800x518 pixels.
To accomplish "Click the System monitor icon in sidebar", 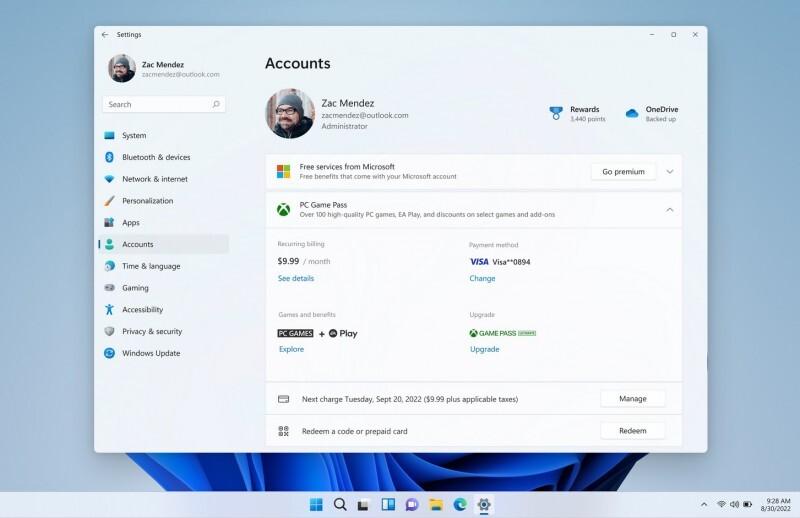I will 109,135.
